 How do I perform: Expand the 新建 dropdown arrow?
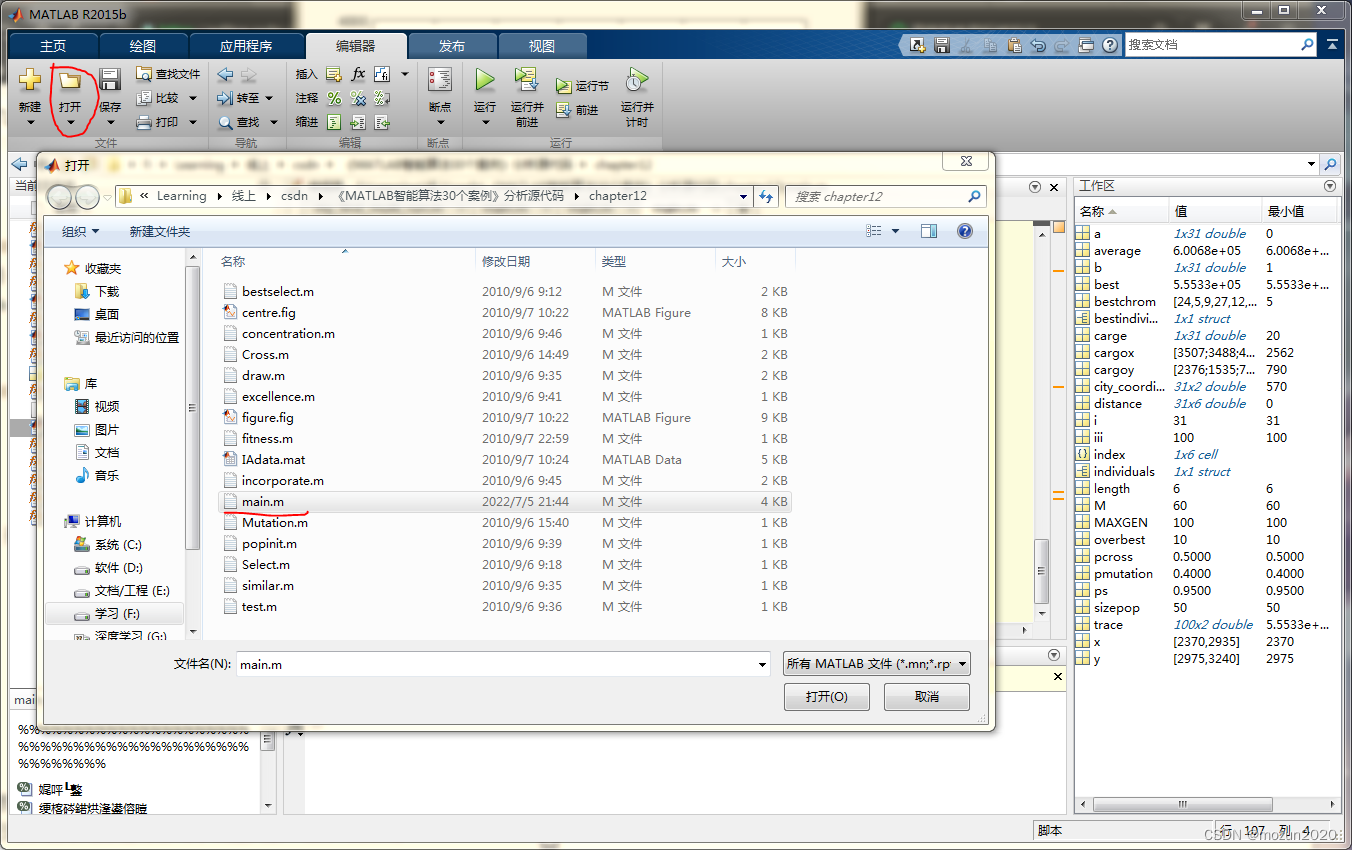[30, 123]
